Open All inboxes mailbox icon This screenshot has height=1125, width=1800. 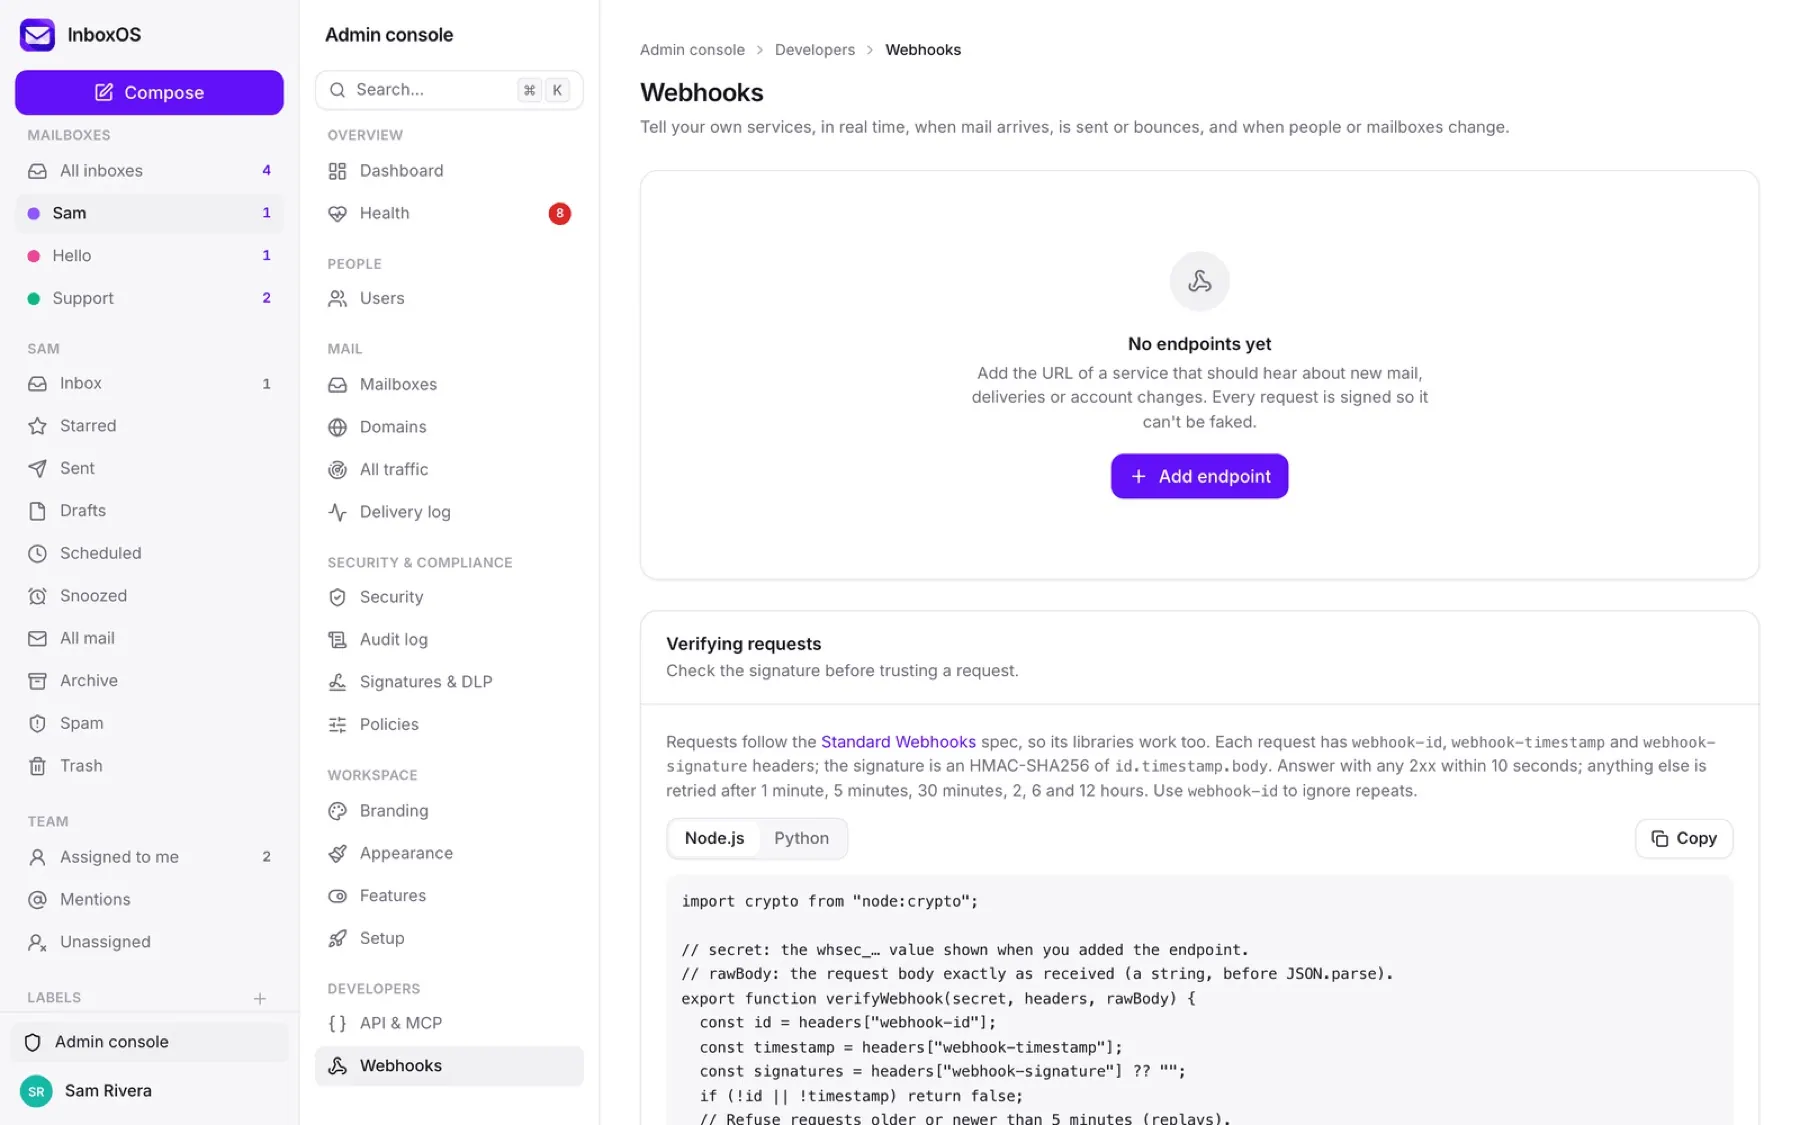pos(37,171)
